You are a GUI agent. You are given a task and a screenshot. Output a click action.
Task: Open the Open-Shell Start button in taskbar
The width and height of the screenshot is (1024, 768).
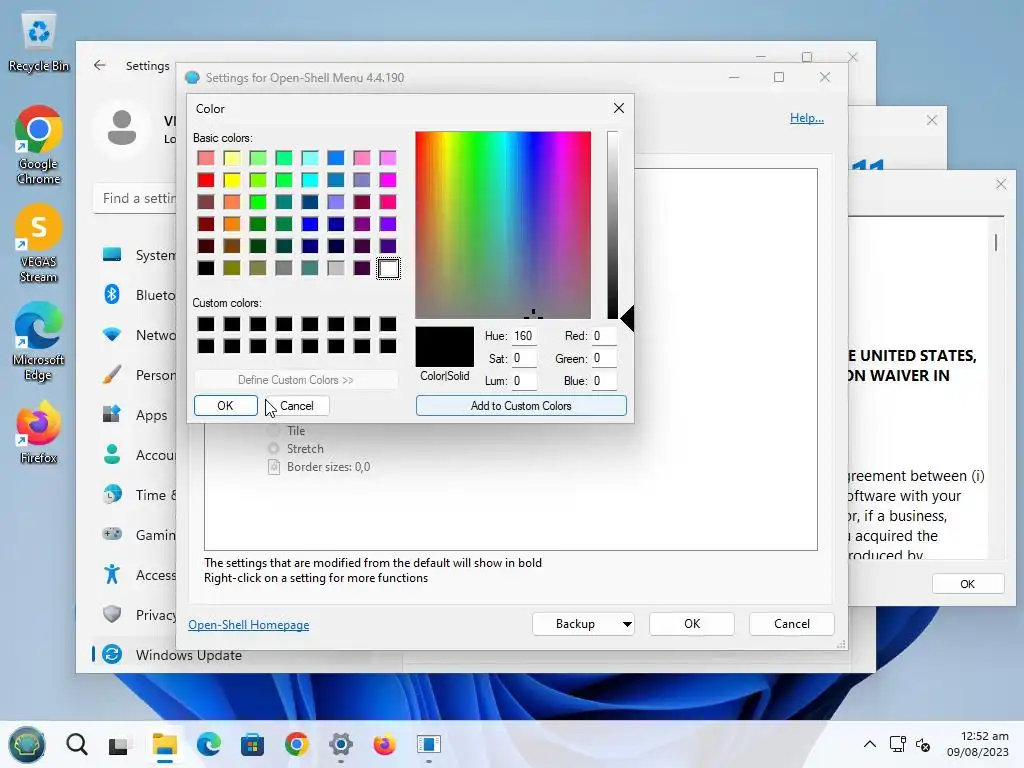pos(27,744)
